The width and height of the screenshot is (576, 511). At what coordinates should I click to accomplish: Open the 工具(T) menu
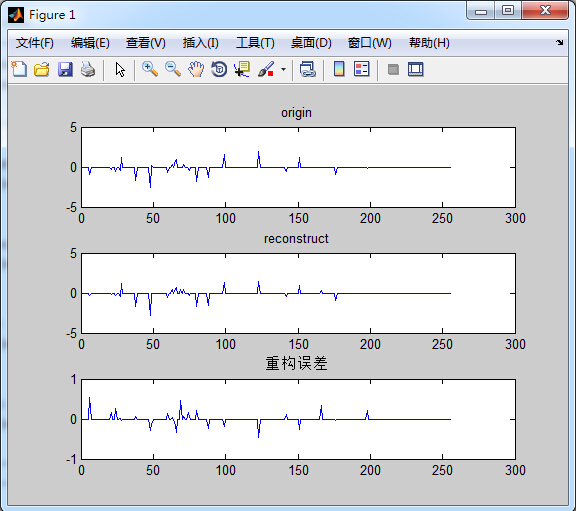tap(255, 43)
